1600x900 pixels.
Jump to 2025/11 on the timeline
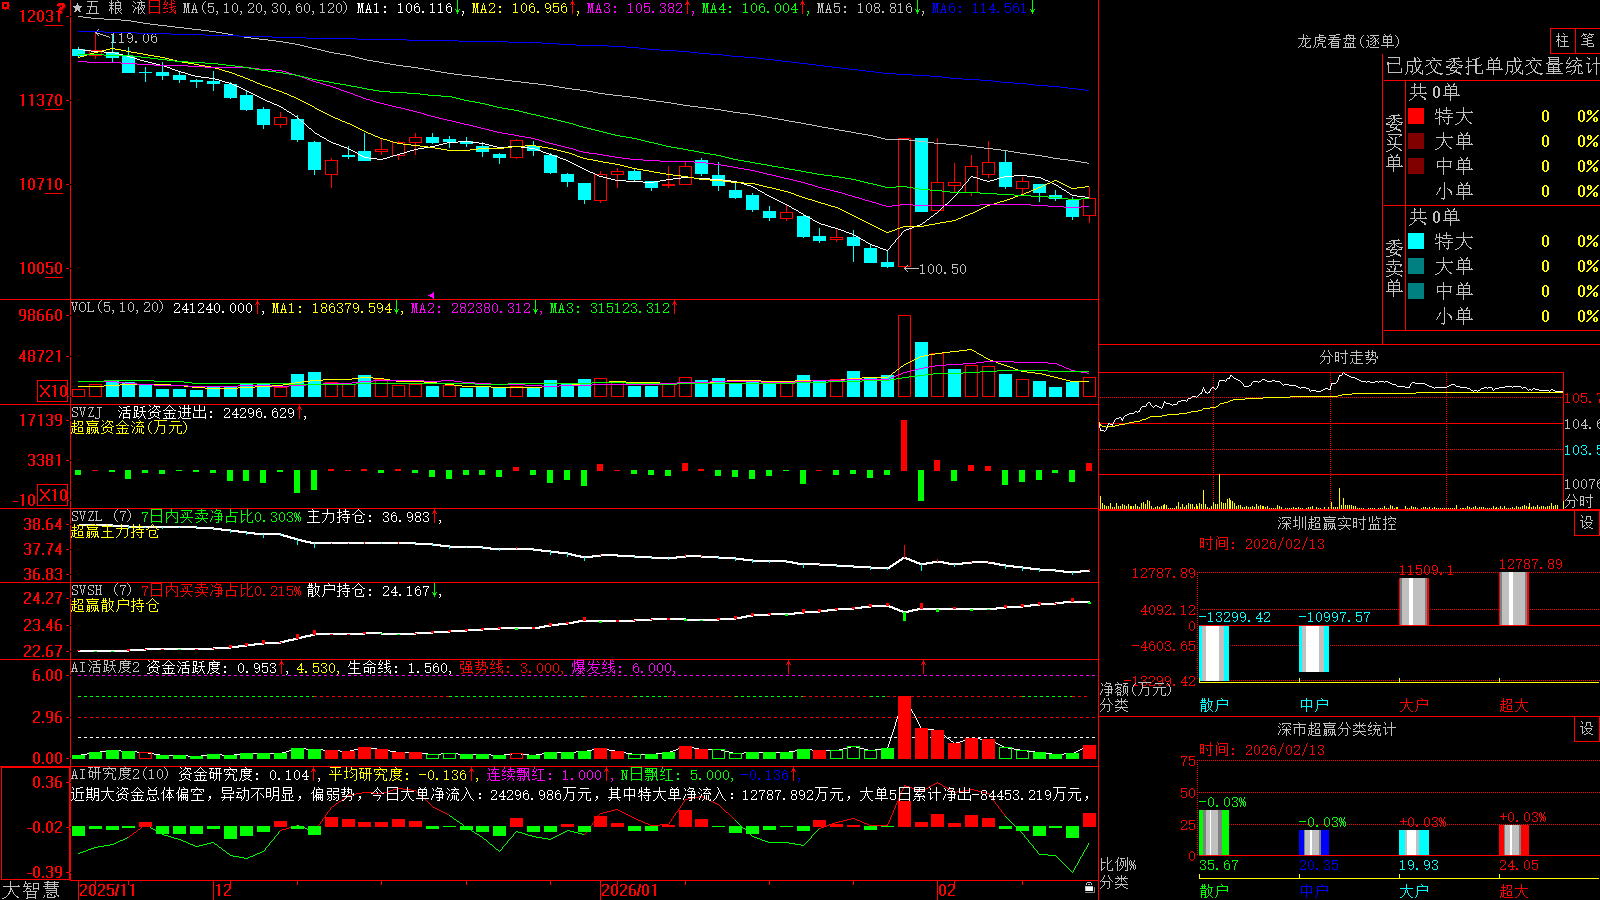(108, 890)
